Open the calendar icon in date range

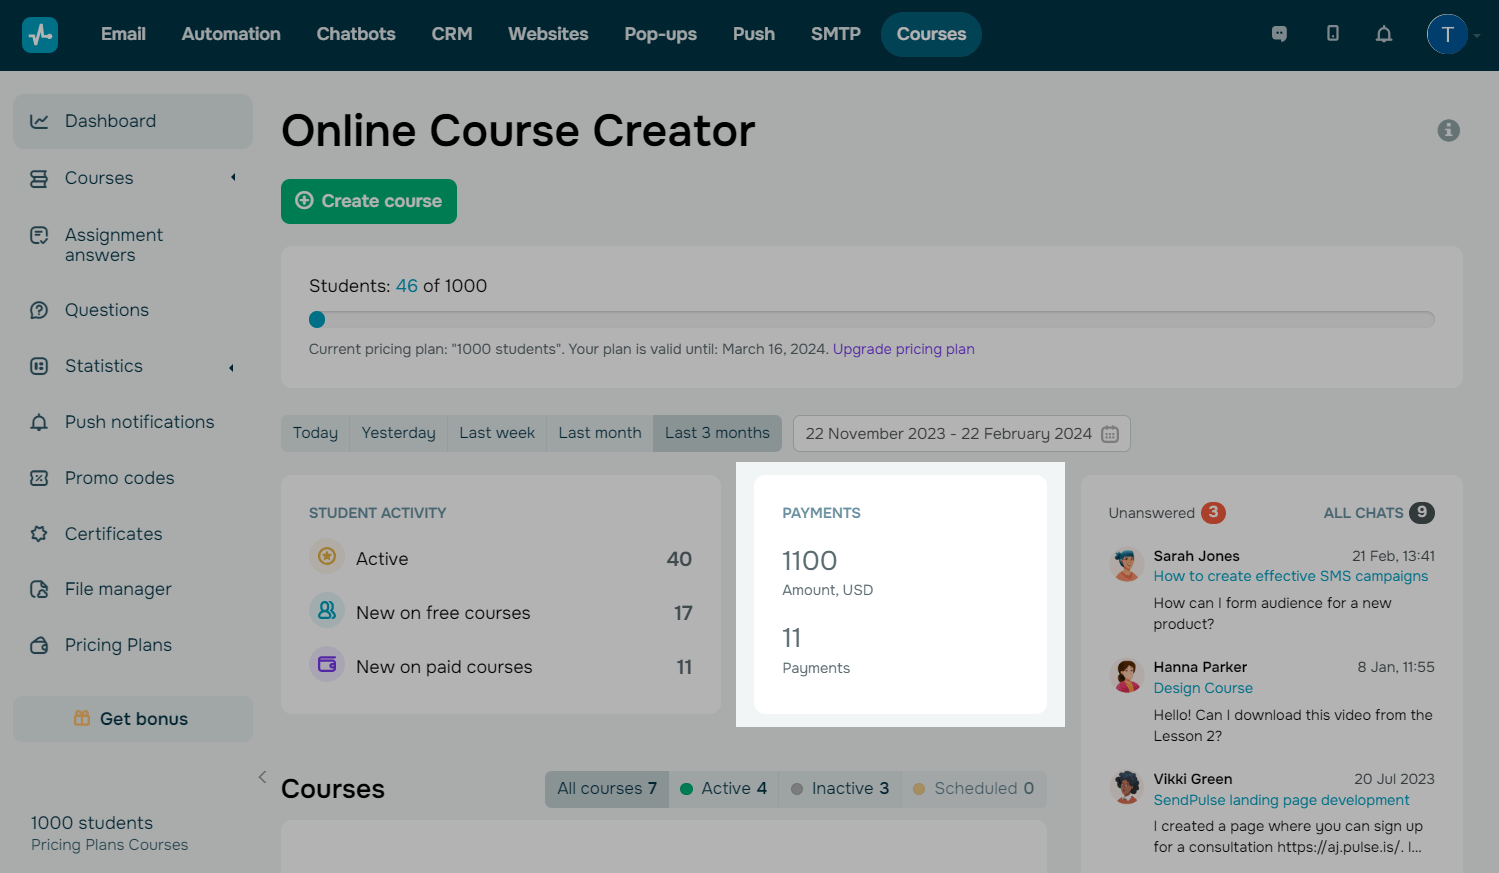[1110, 434]
